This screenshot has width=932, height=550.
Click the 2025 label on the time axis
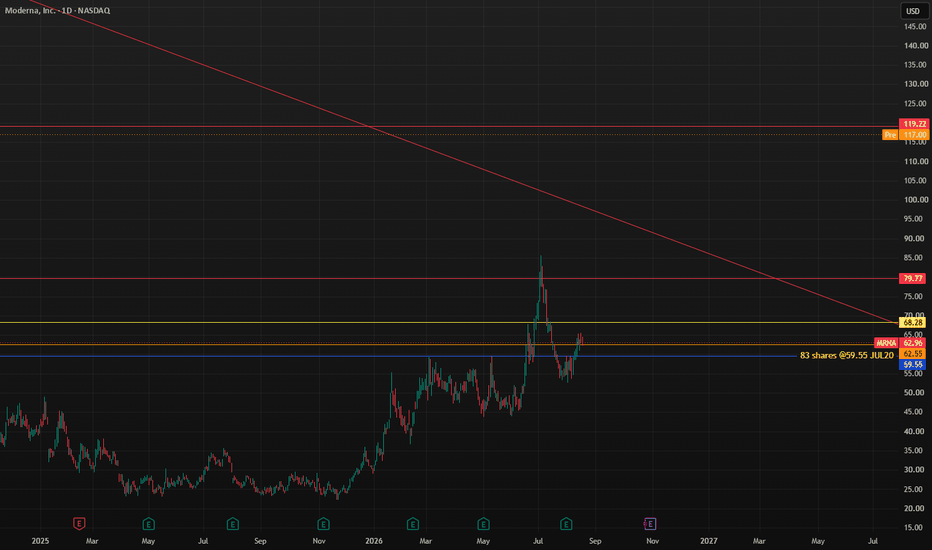[x=40, y=541]
